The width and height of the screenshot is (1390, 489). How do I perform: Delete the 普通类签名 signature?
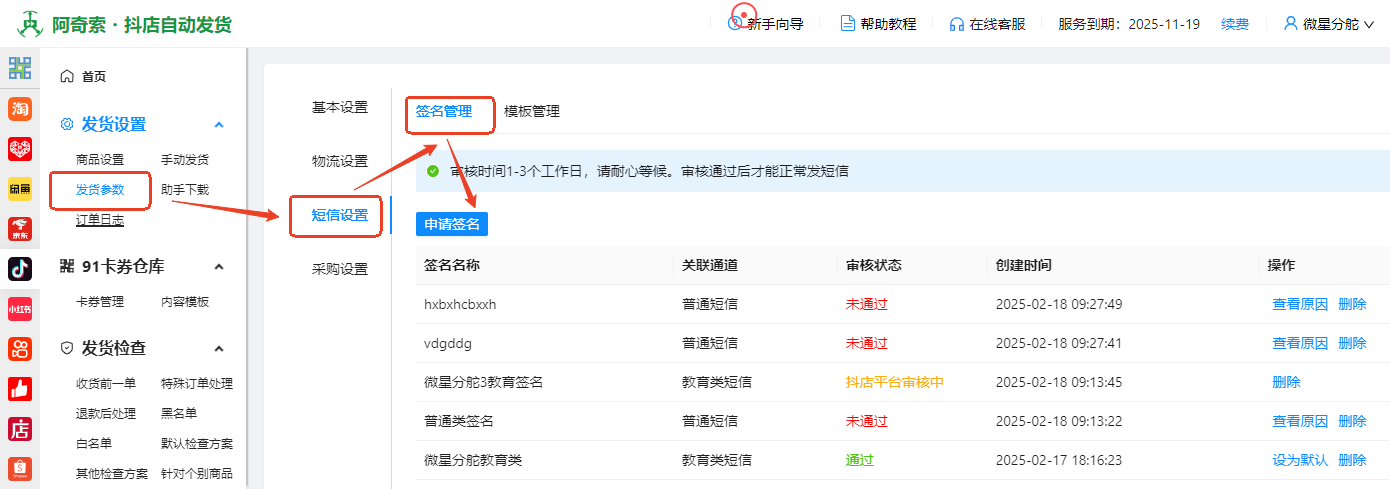[1352, 421]
